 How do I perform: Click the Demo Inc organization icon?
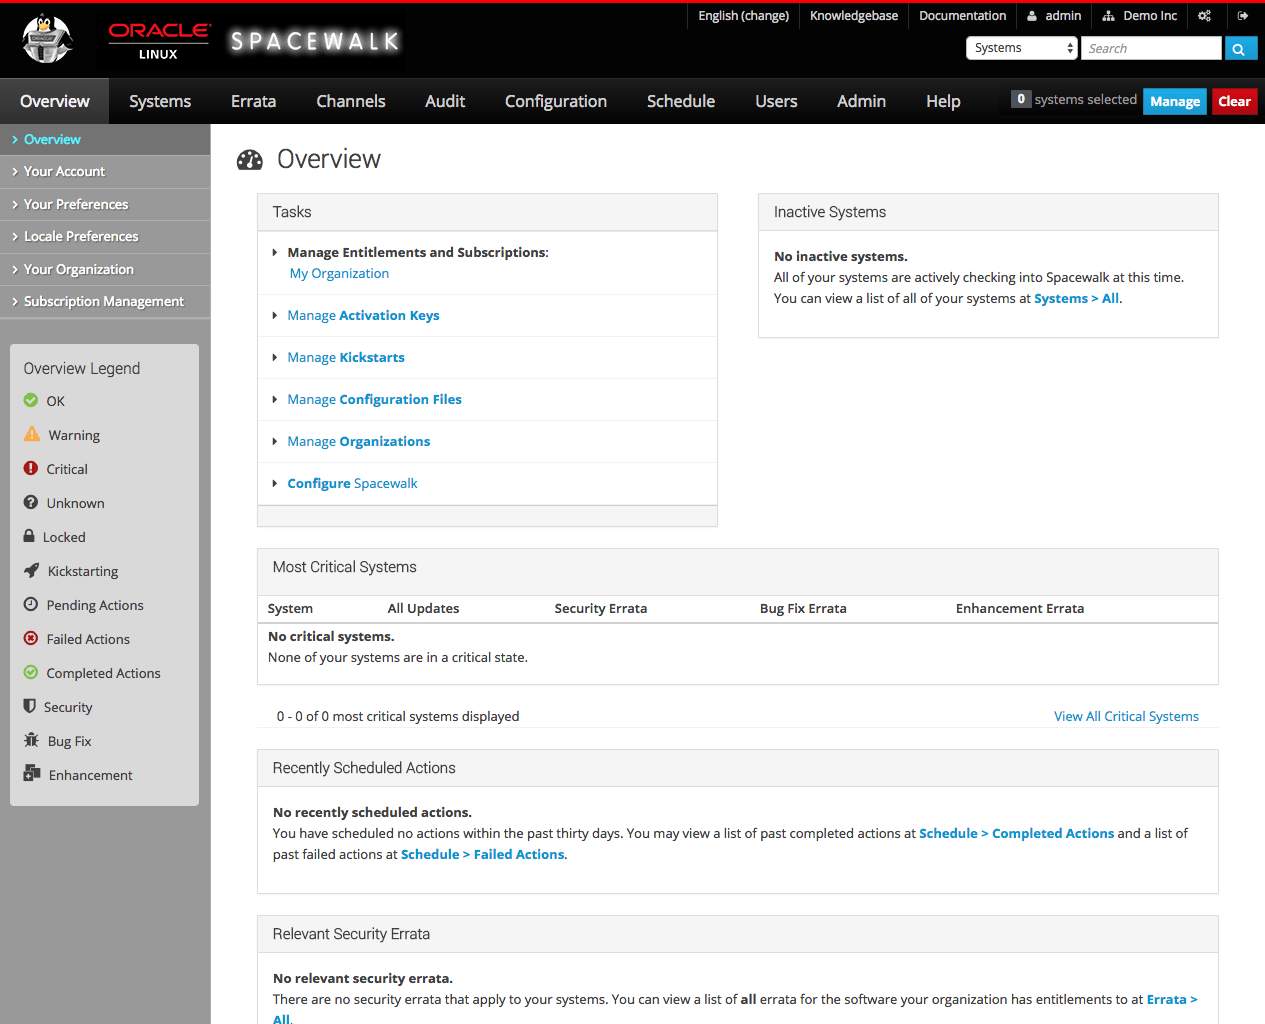1108,16
